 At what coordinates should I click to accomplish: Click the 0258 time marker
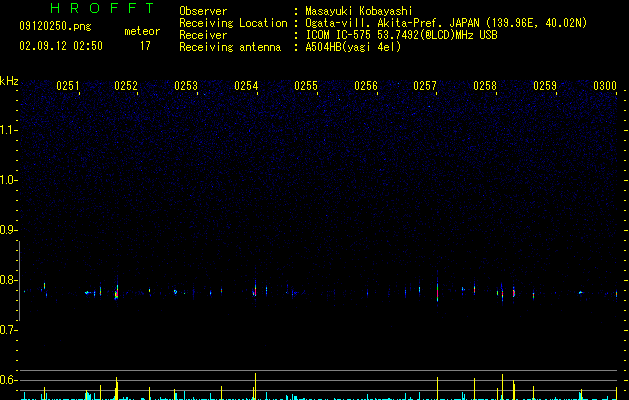pos(485,86)
